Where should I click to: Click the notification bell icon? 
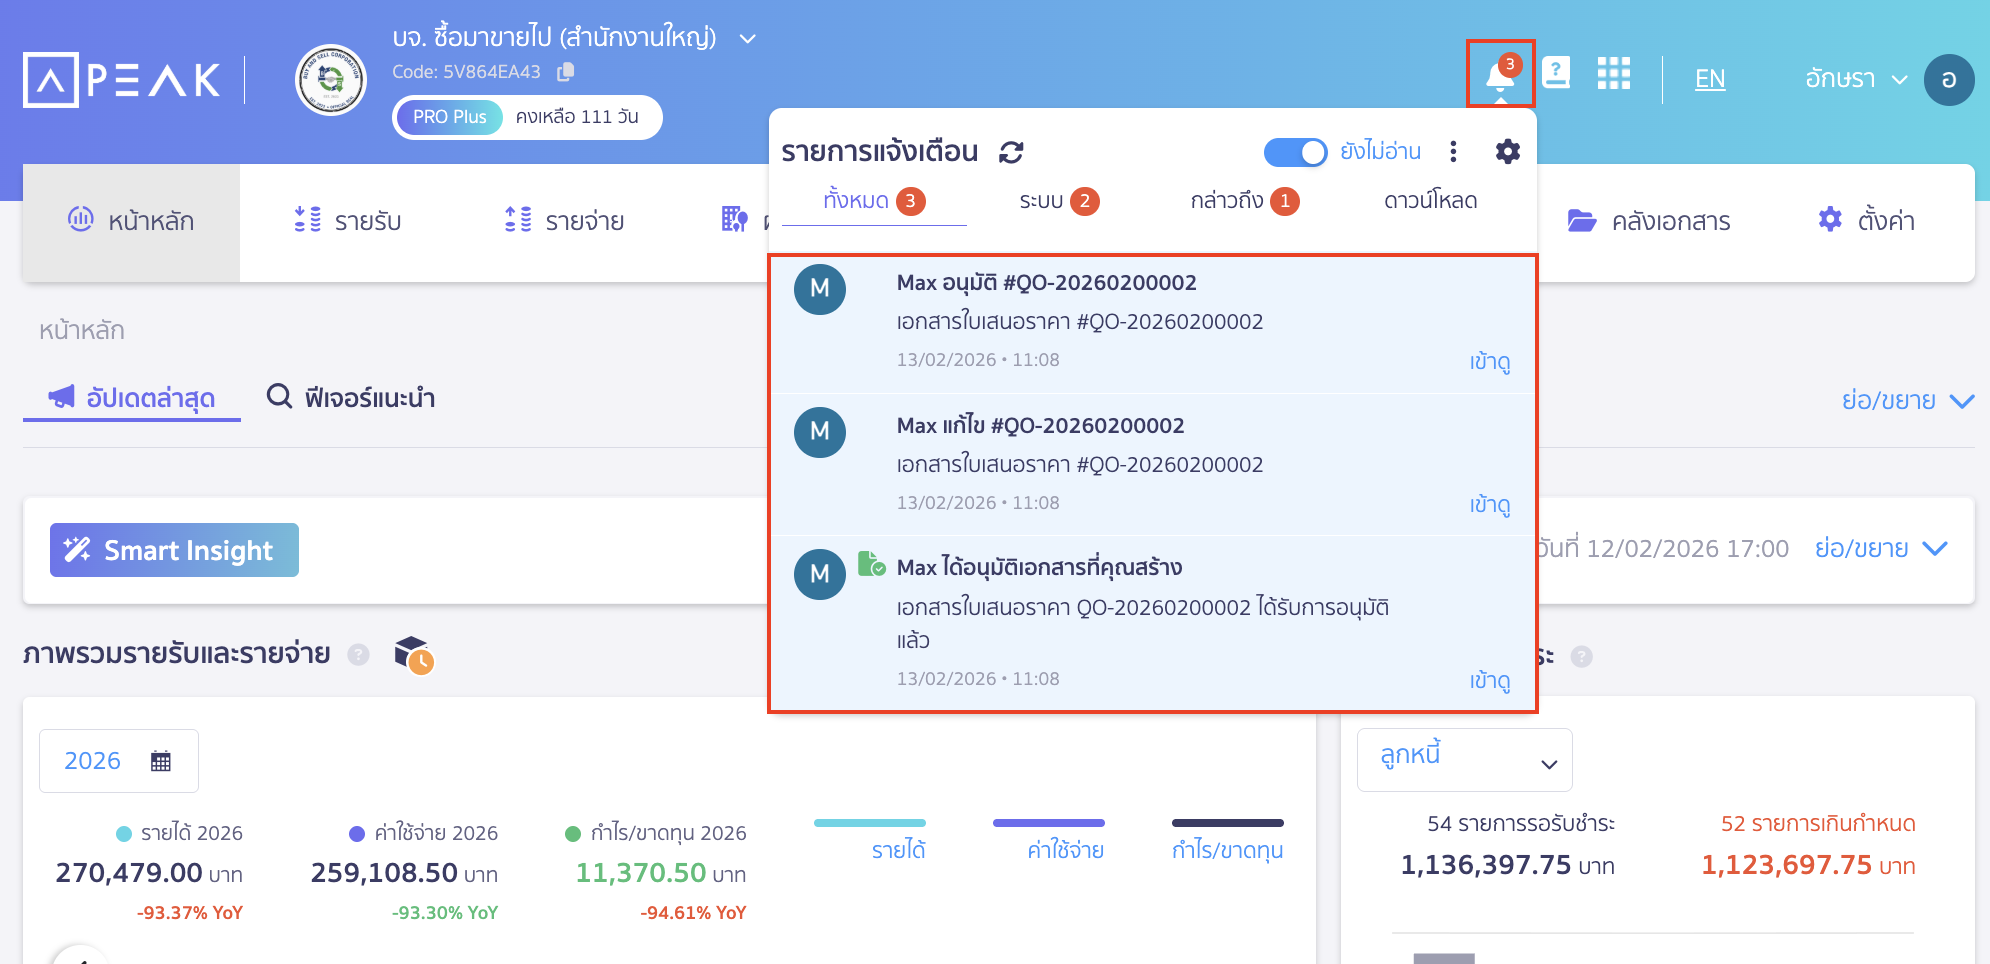click(1498, 75)
